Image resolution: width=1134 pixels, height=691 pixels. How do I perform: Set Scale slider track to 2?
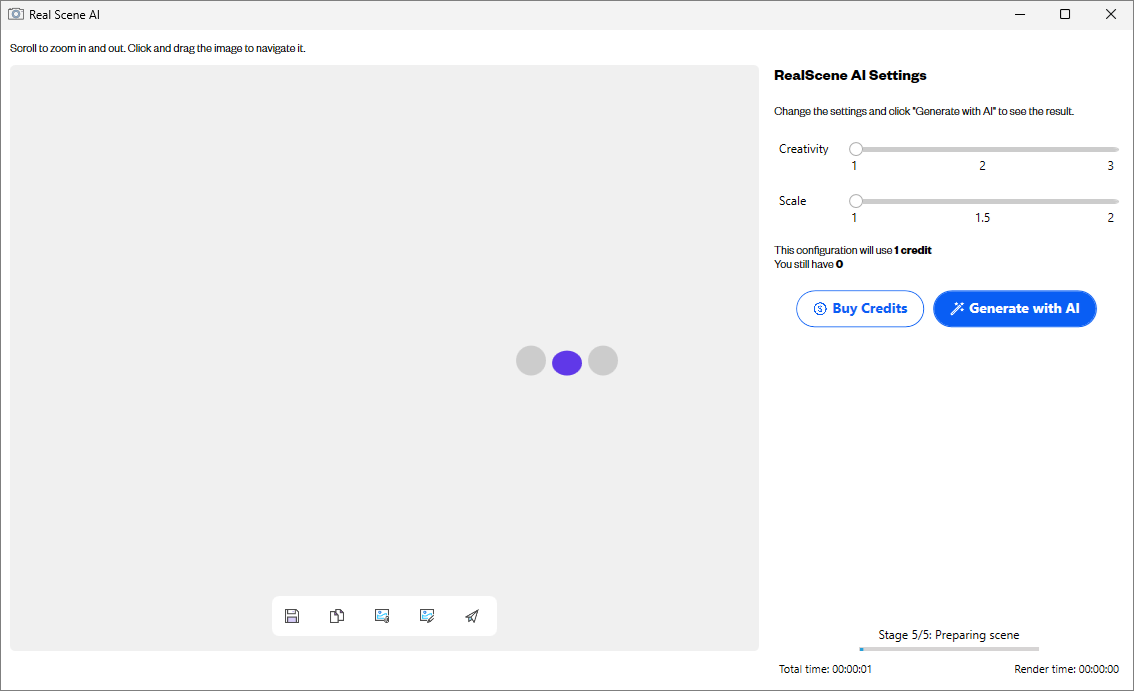pos(1111,201)
